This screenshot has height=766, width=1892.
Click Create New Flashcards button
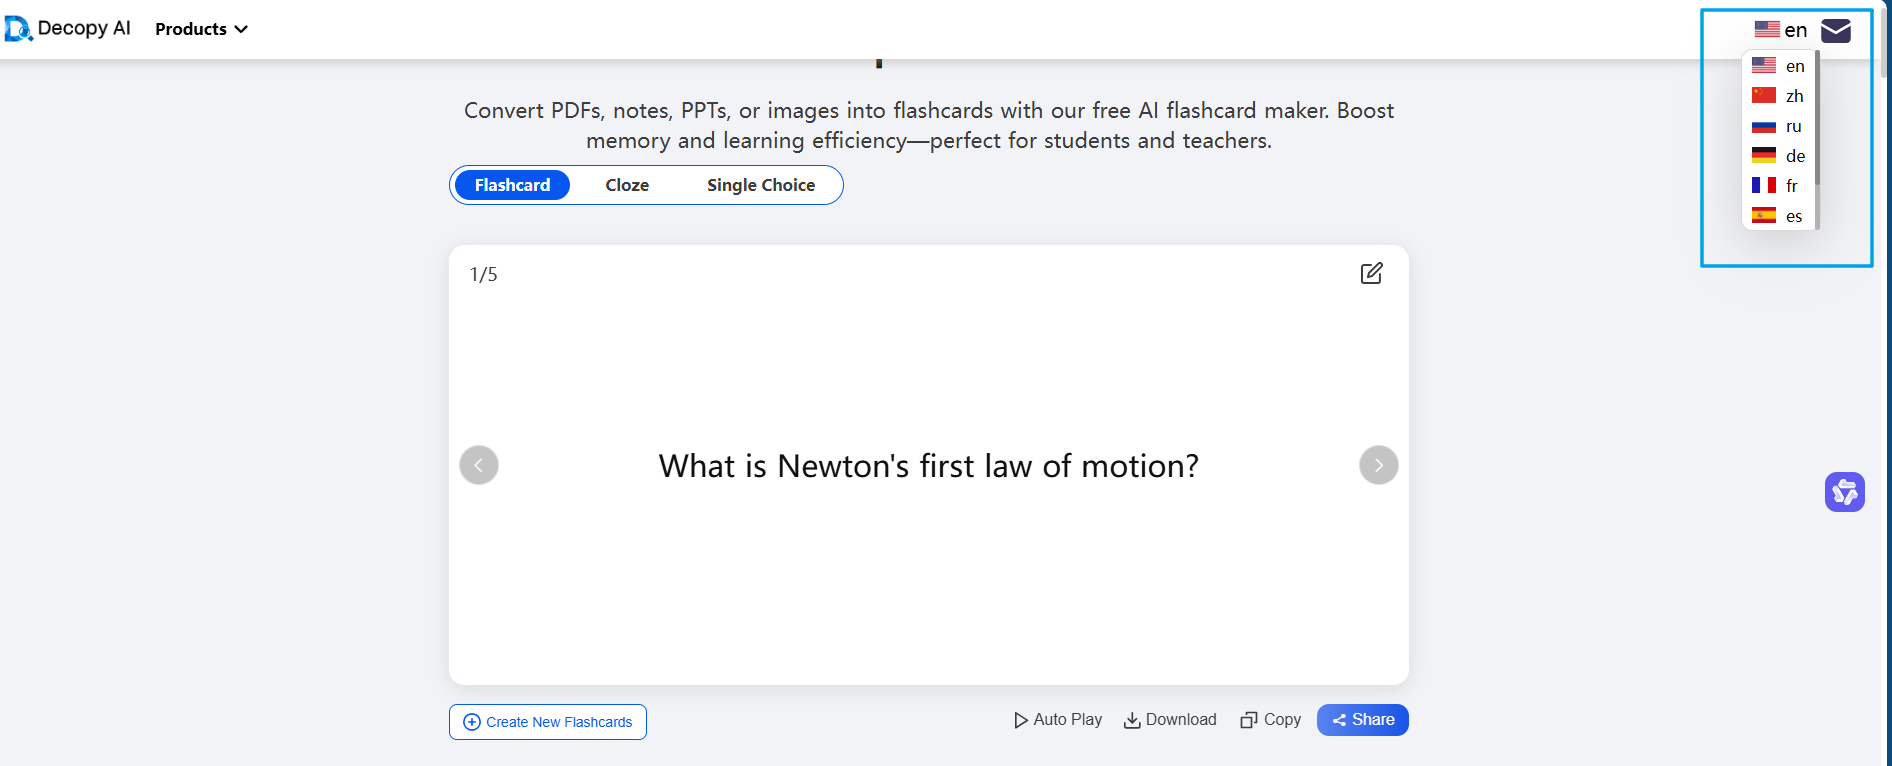pos(548,722)
